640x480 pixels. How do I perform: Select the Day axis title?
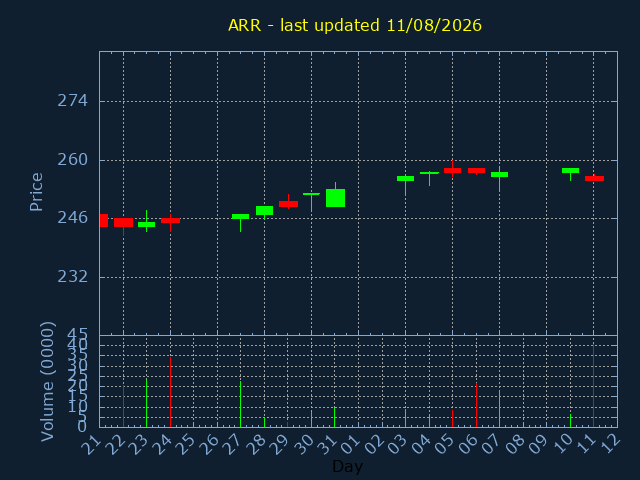347,466
